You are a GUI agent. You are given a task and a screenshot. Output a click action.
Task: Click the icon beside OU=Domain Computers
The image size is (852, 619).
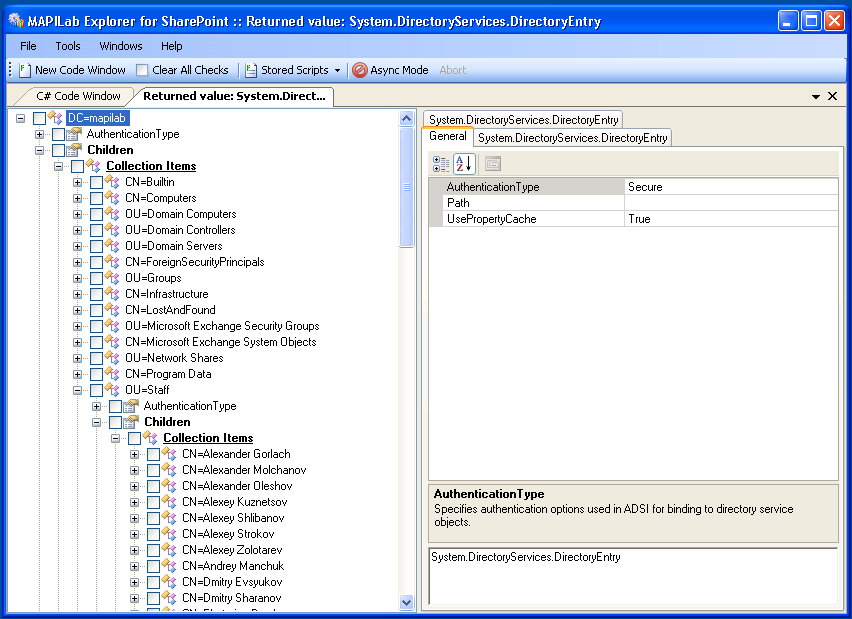click(112, 214)
